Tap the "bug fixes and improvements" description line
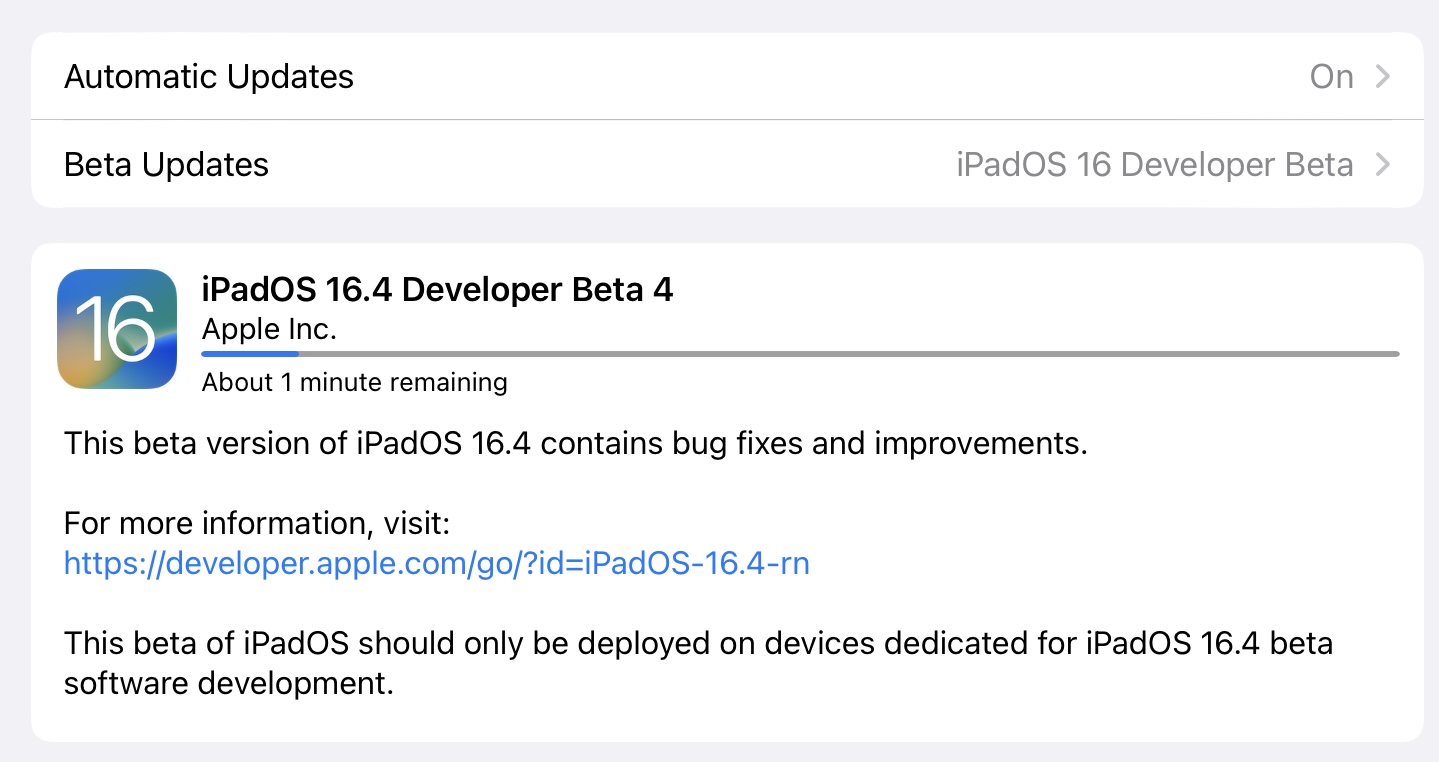Image resolution: width=1439 pixels, height=762 pixels. click(575, 443)
